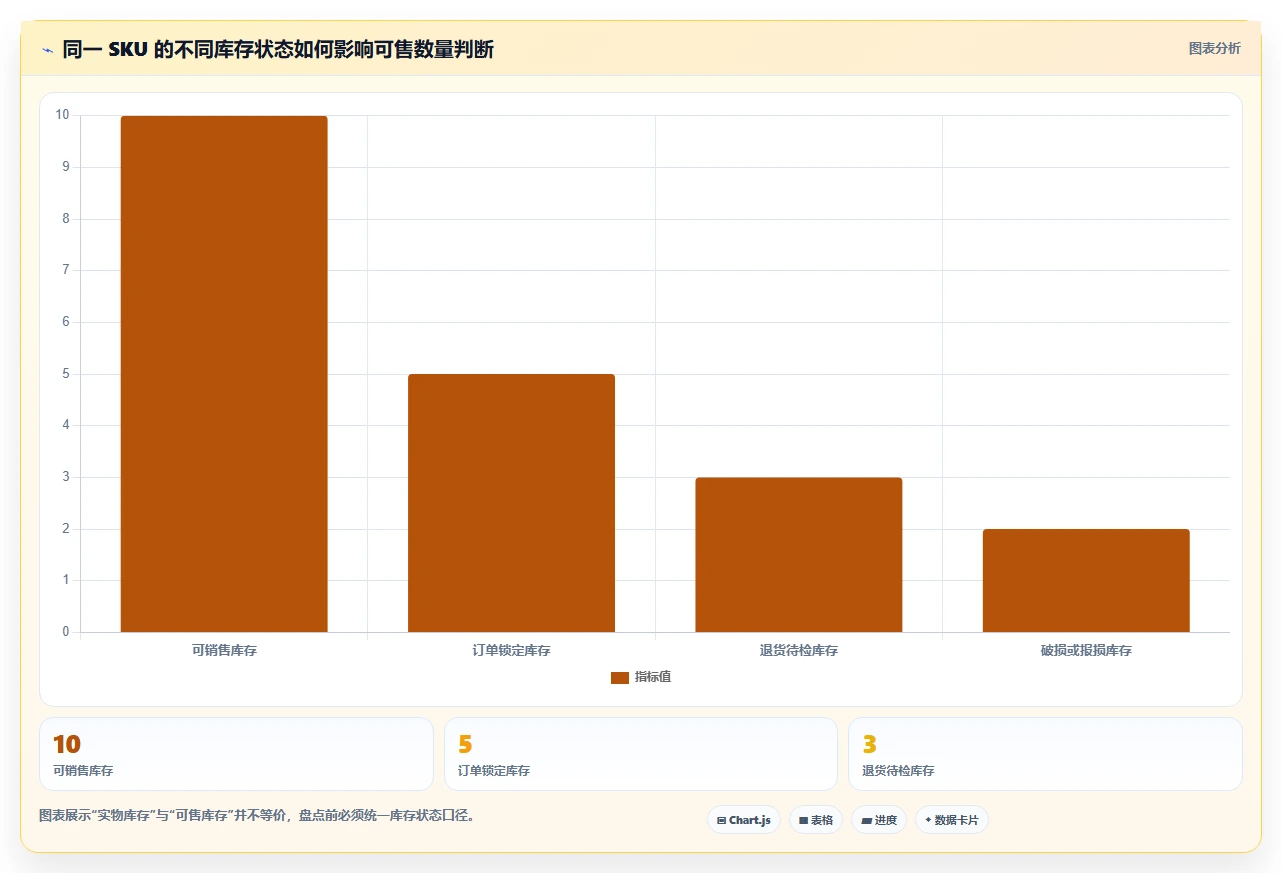Click the 数据卡片 tag chip
Screen dimensions: 1282x873
[952, 820]
